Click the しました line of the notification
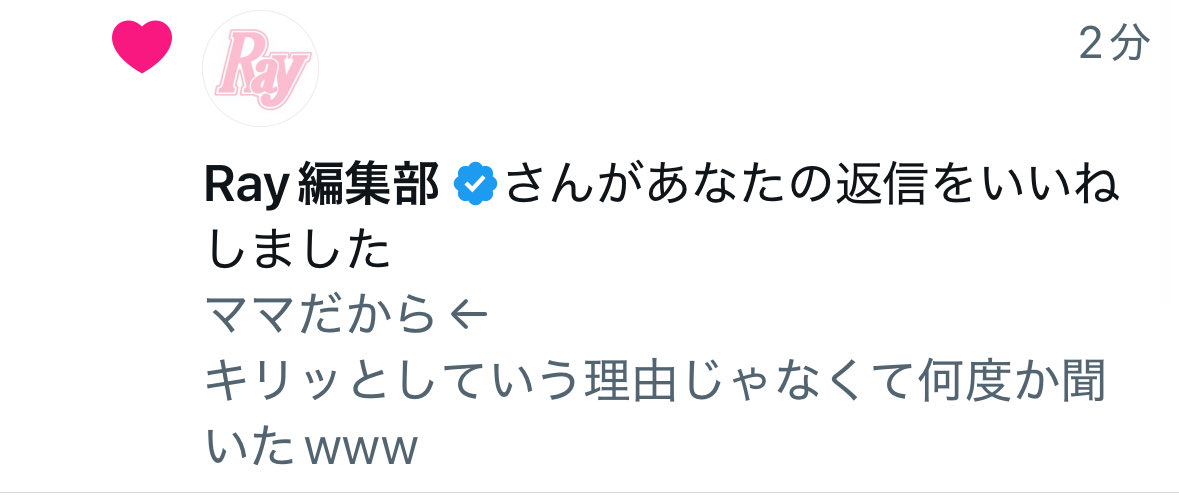Image resolution: width=1179 pixels, height=499 pixels. pos(298,250)
